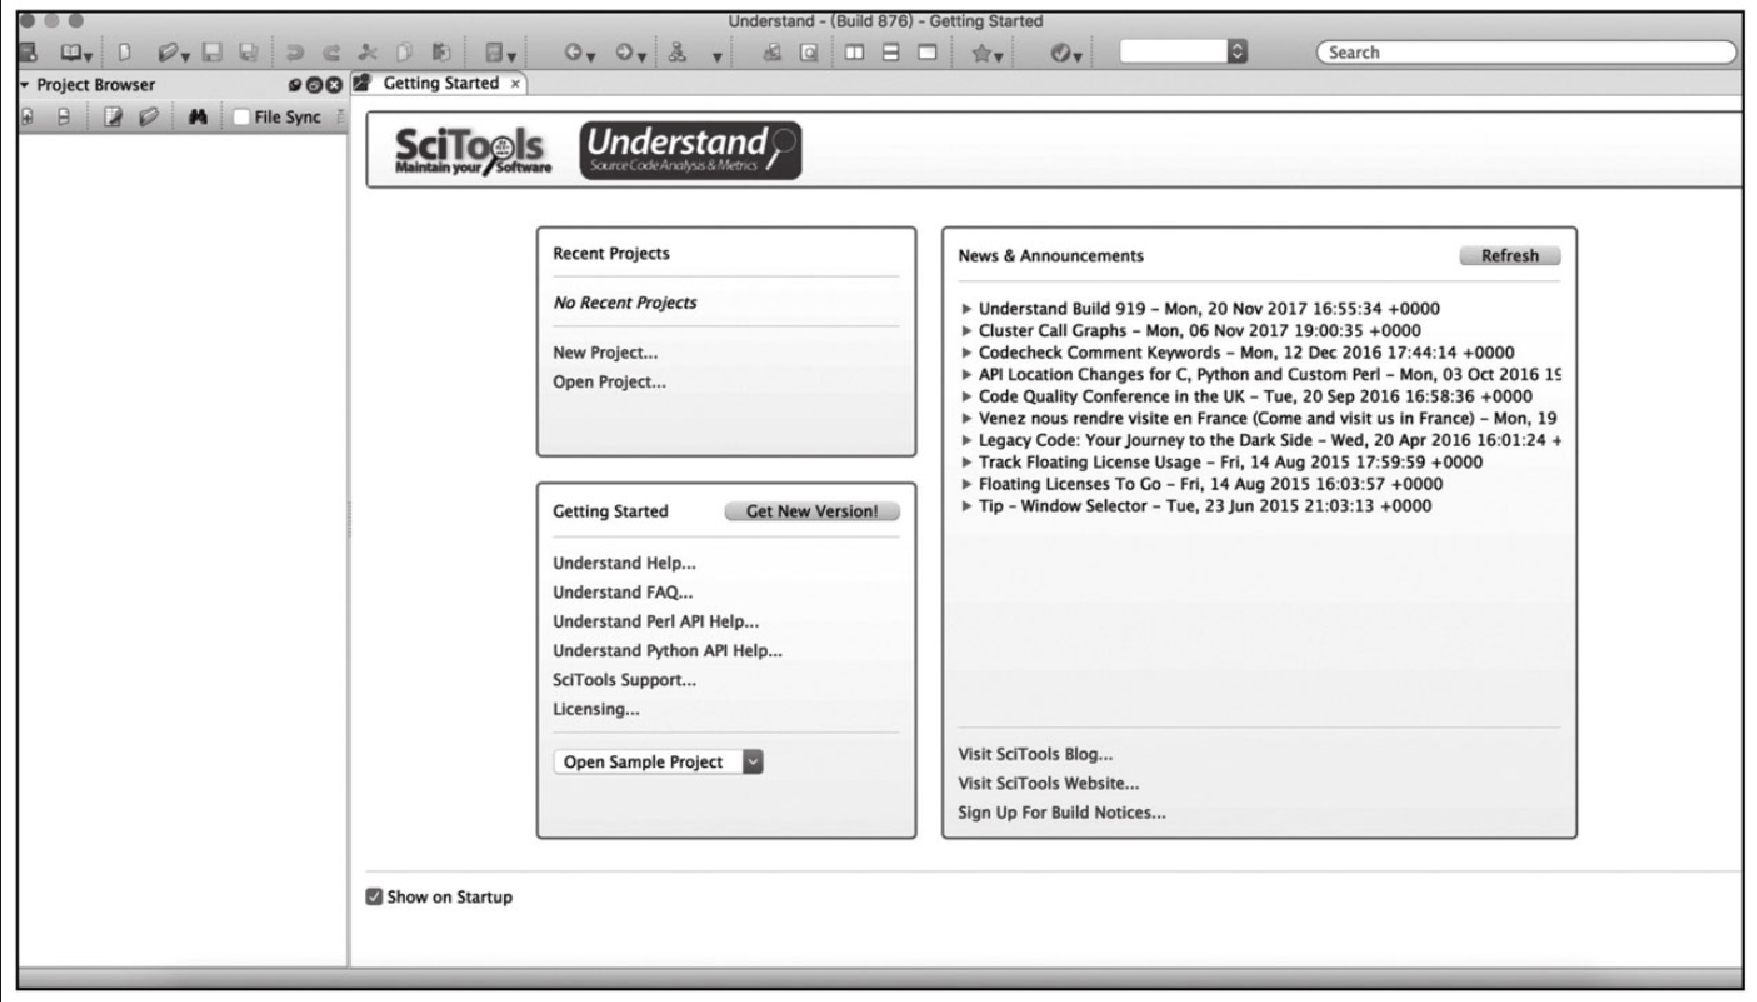Open Understand FAQ... link
This screenshot has height=1002, width=1757.
click(623, 592)
